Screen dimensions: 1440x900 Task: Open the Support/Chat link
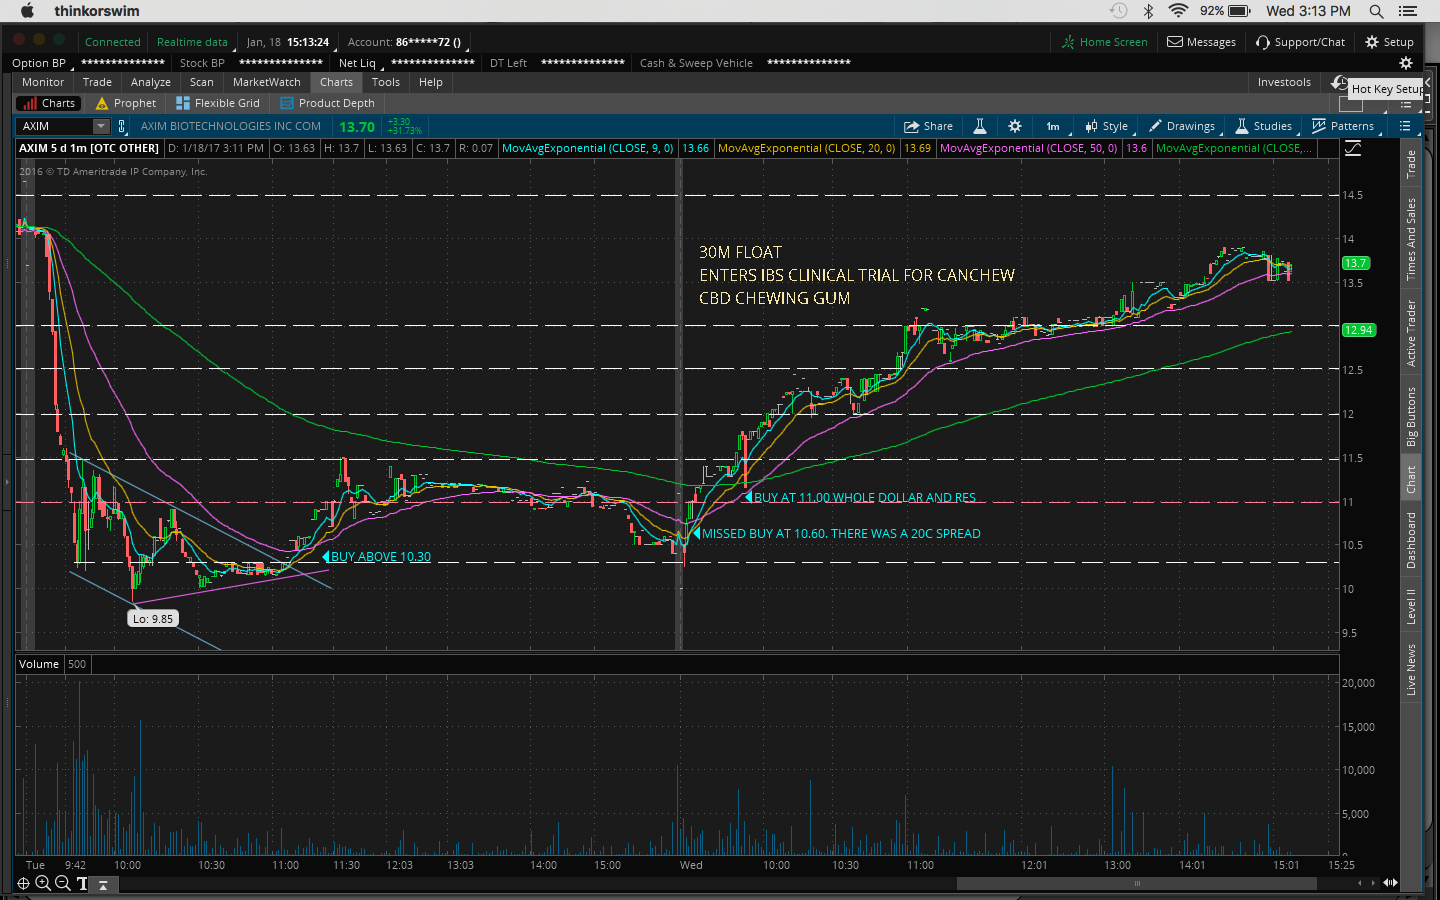tap(1300, 42)
